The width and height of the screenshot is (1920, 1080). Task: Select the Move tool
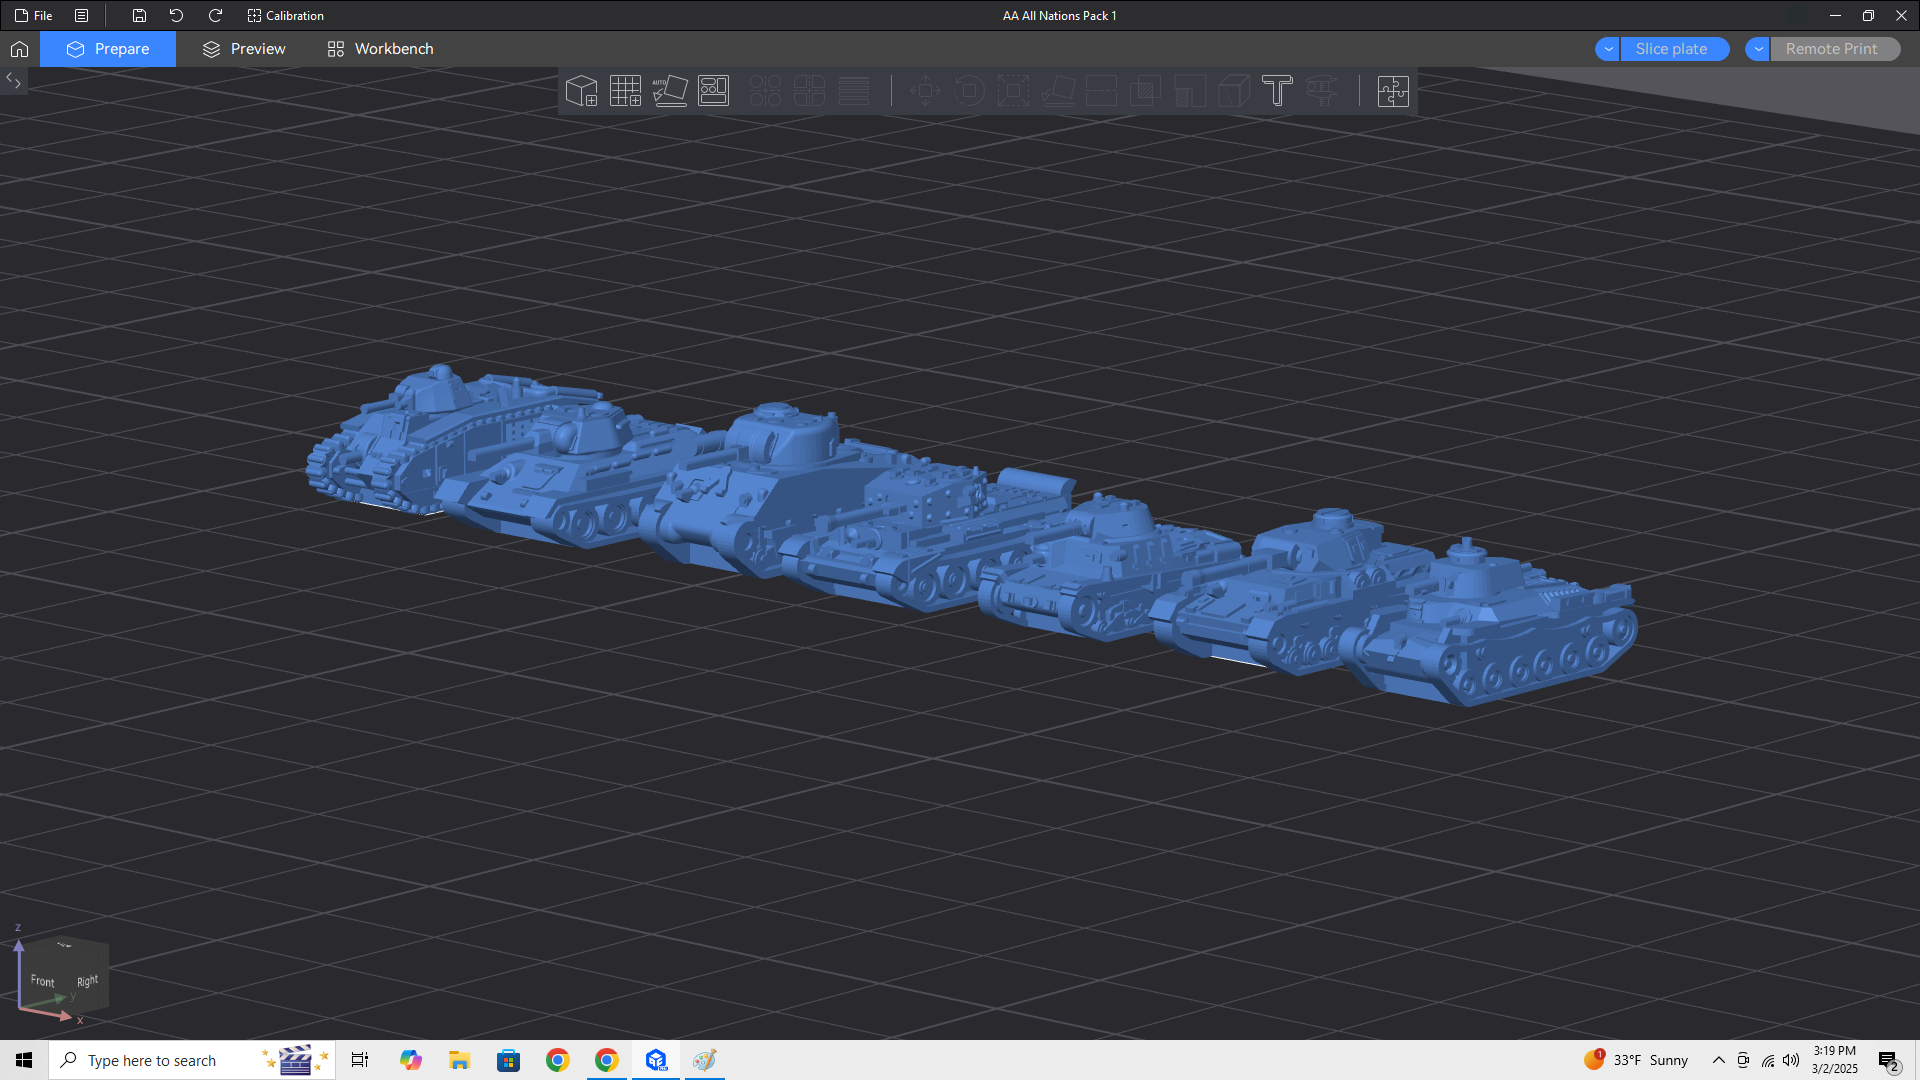point(925,91)
